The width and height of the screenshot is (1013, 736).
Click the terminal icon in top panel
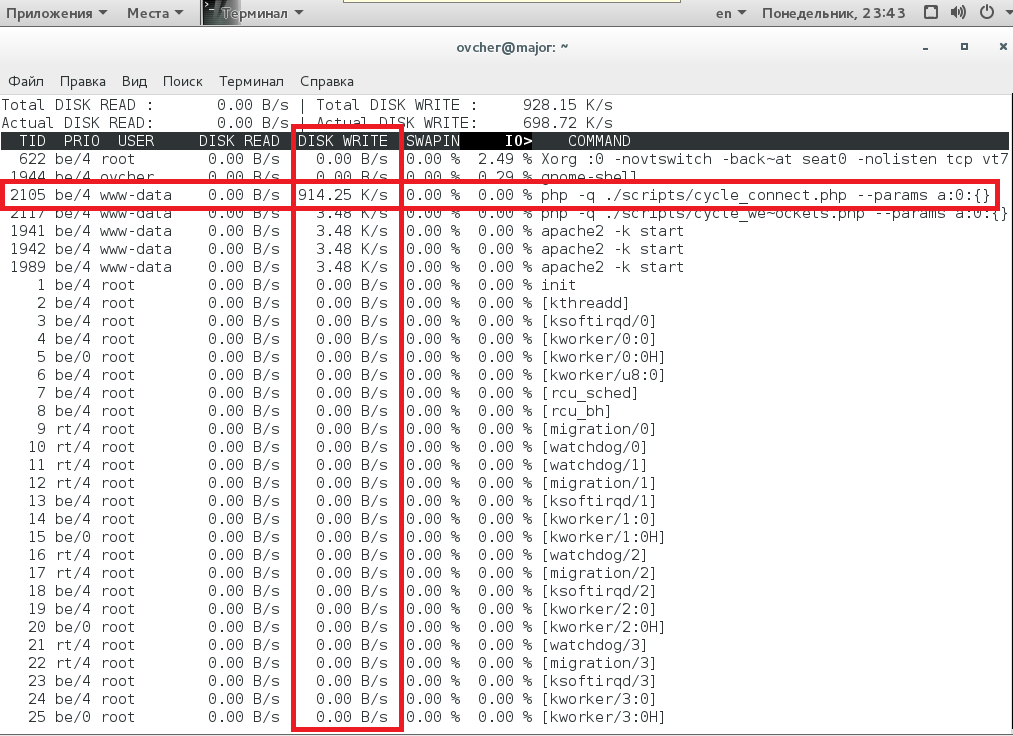211,13
